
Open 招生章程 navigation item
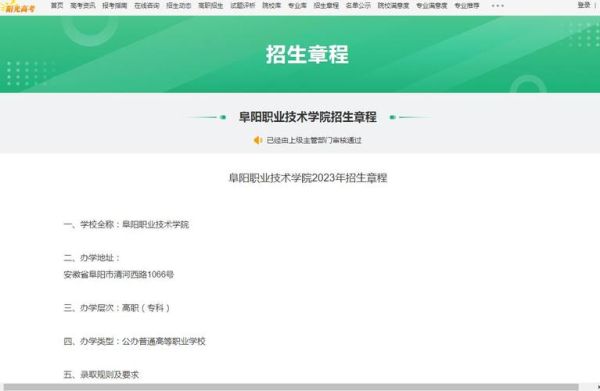[326, 6]
